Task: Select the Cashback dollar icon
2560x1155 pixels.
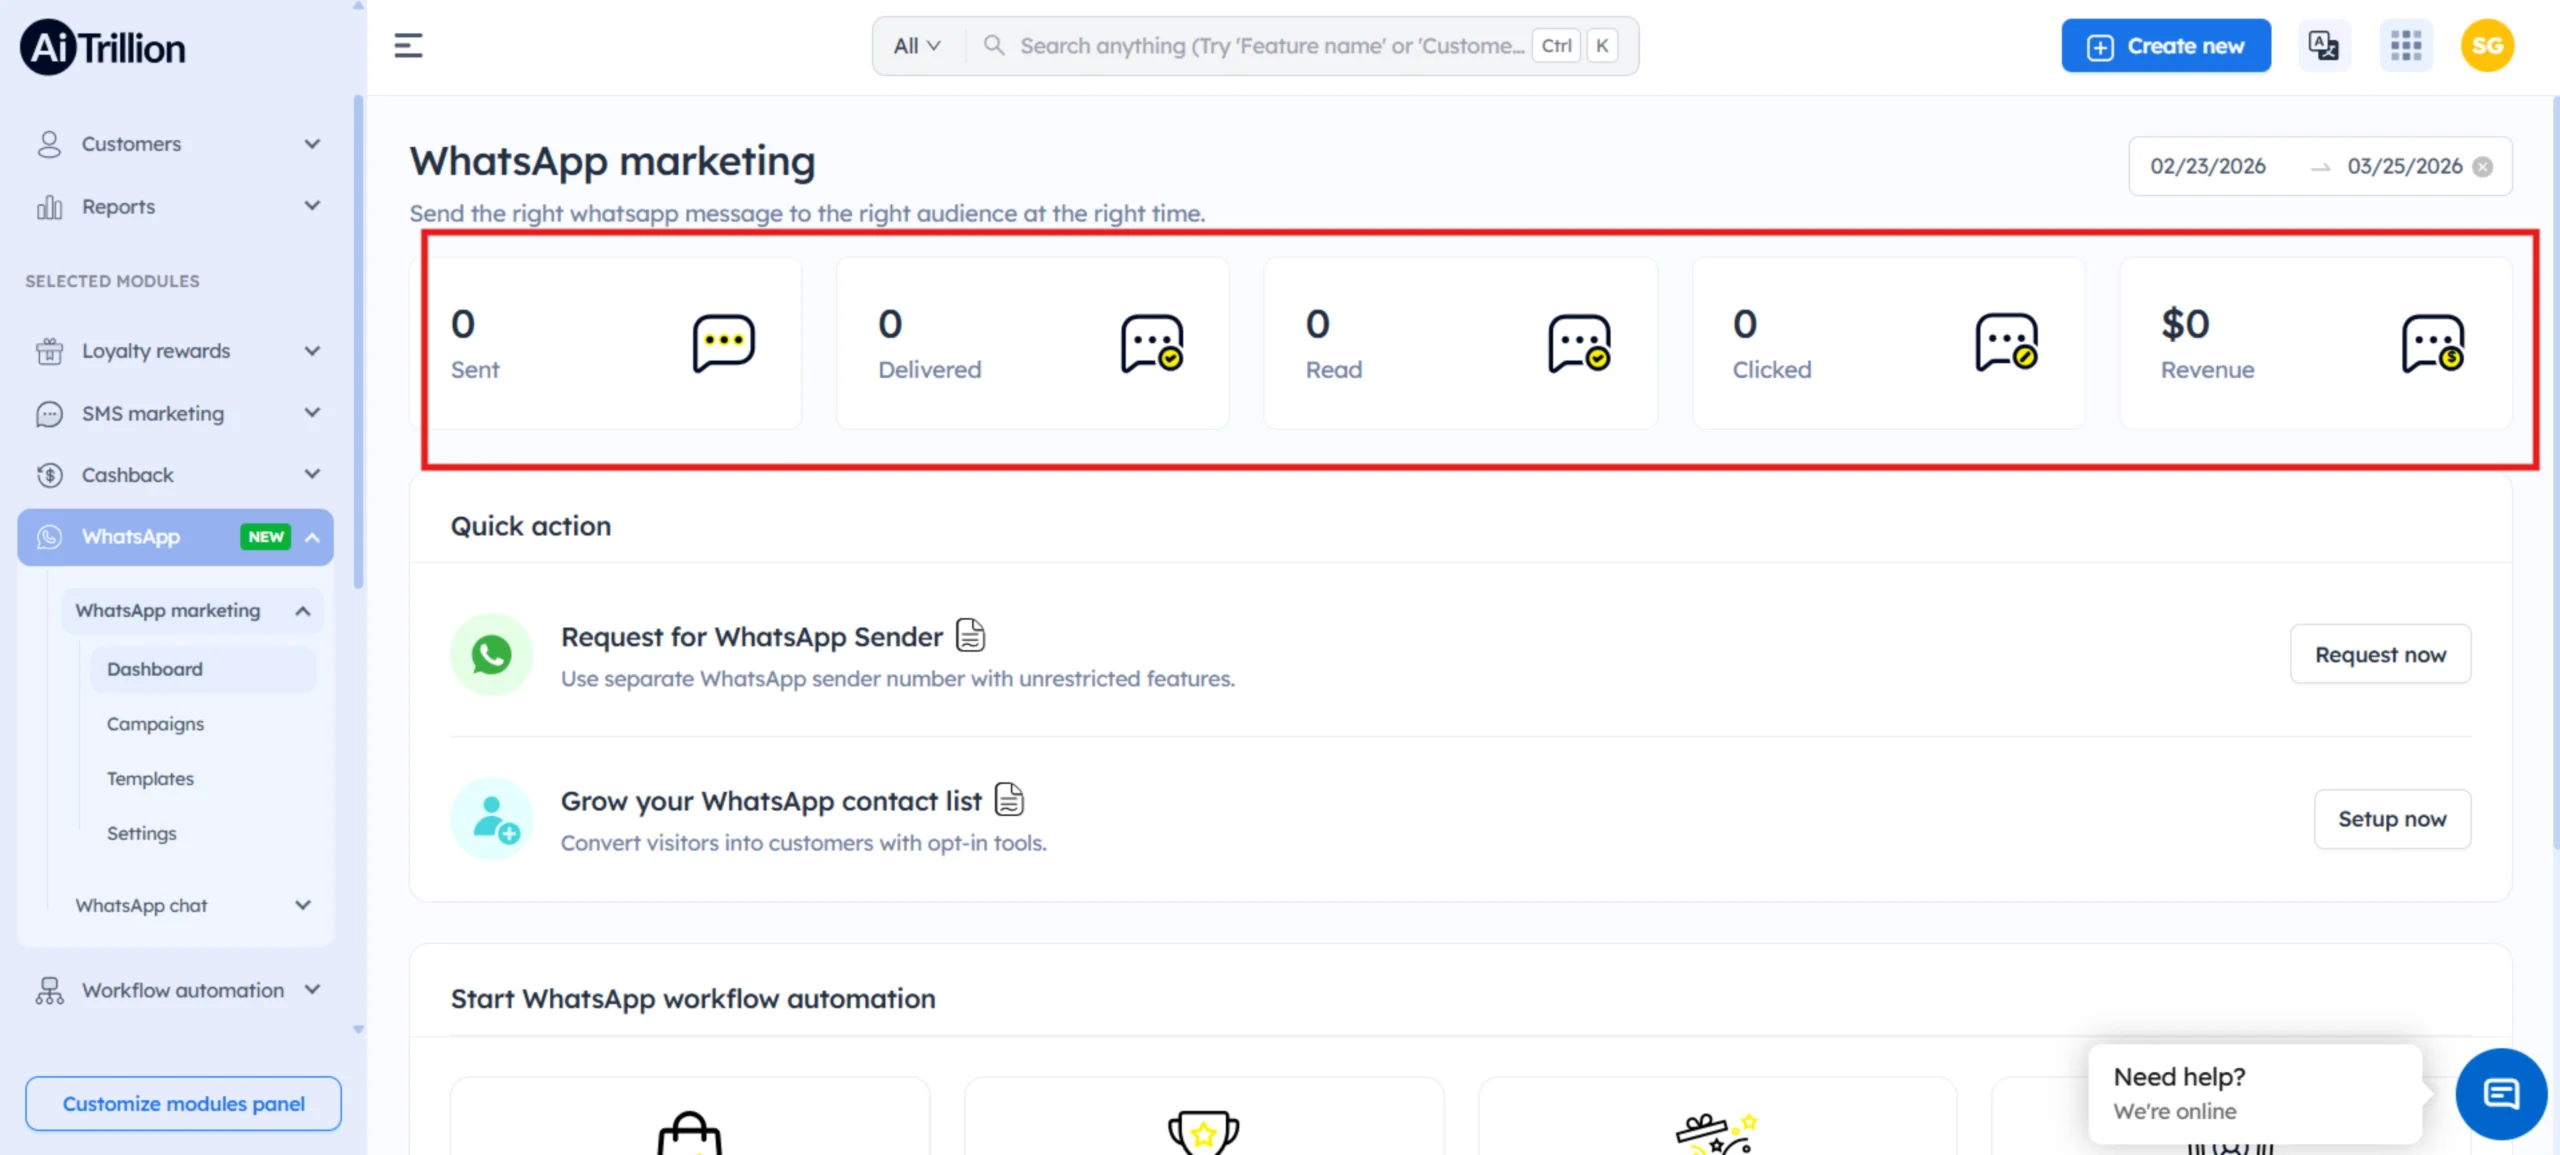Action: click(48, 474)
